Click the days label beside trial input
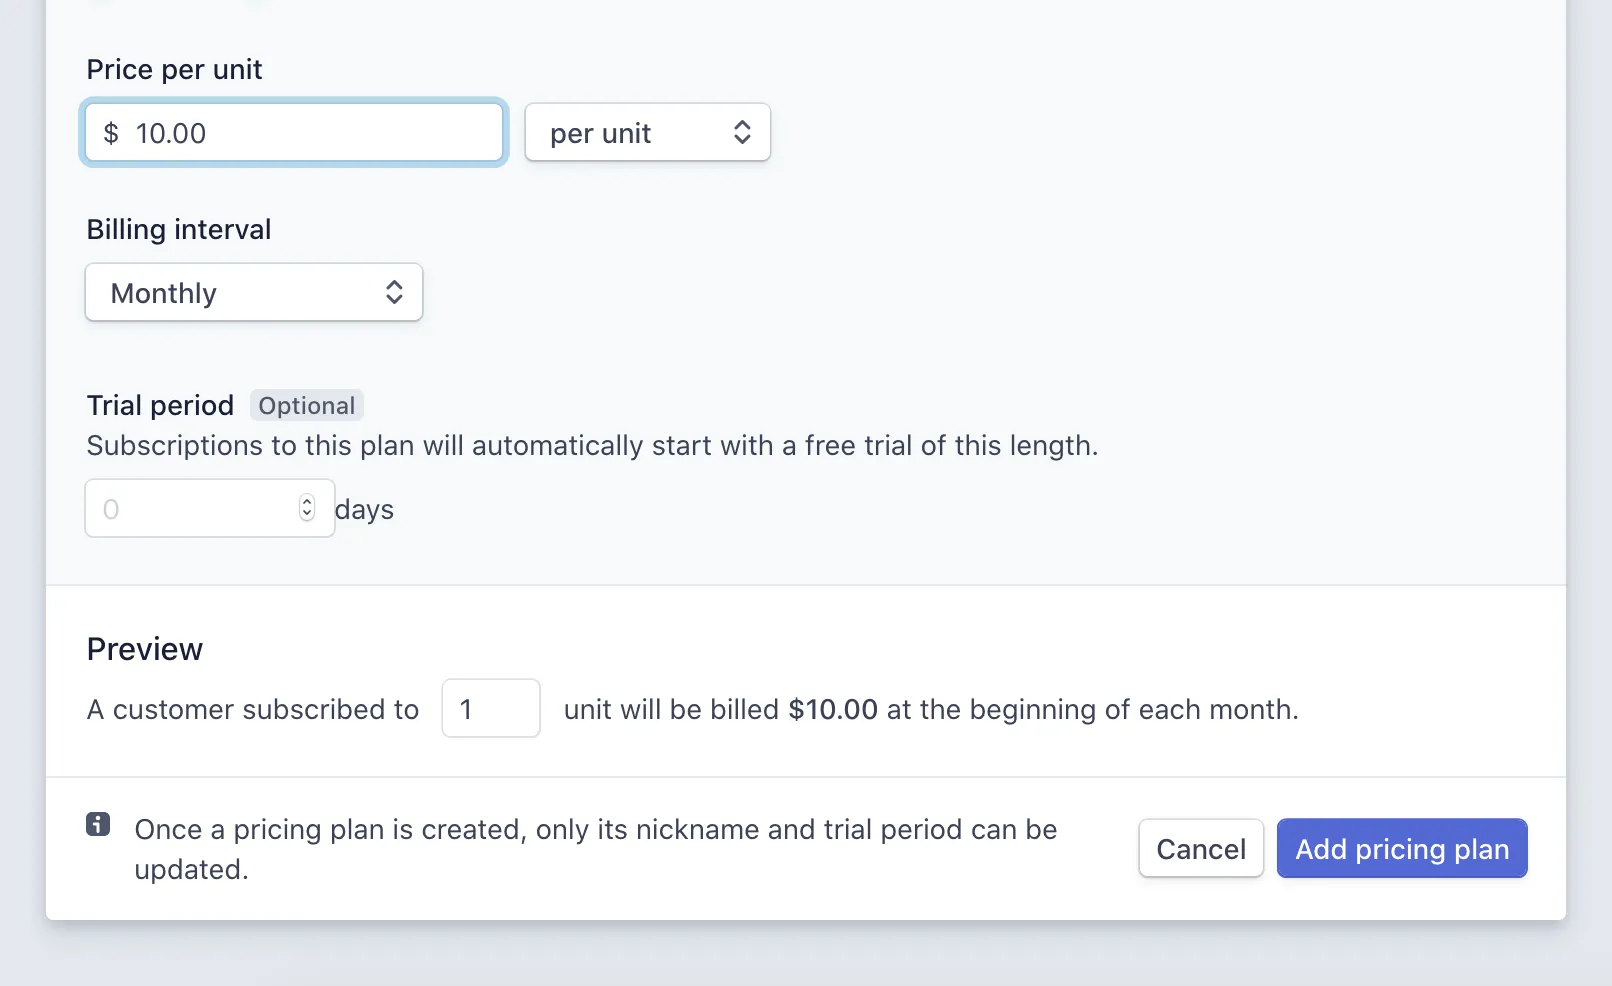This screenshot has width=1612, height=986. pyautogui.click(x=364, y=510)
